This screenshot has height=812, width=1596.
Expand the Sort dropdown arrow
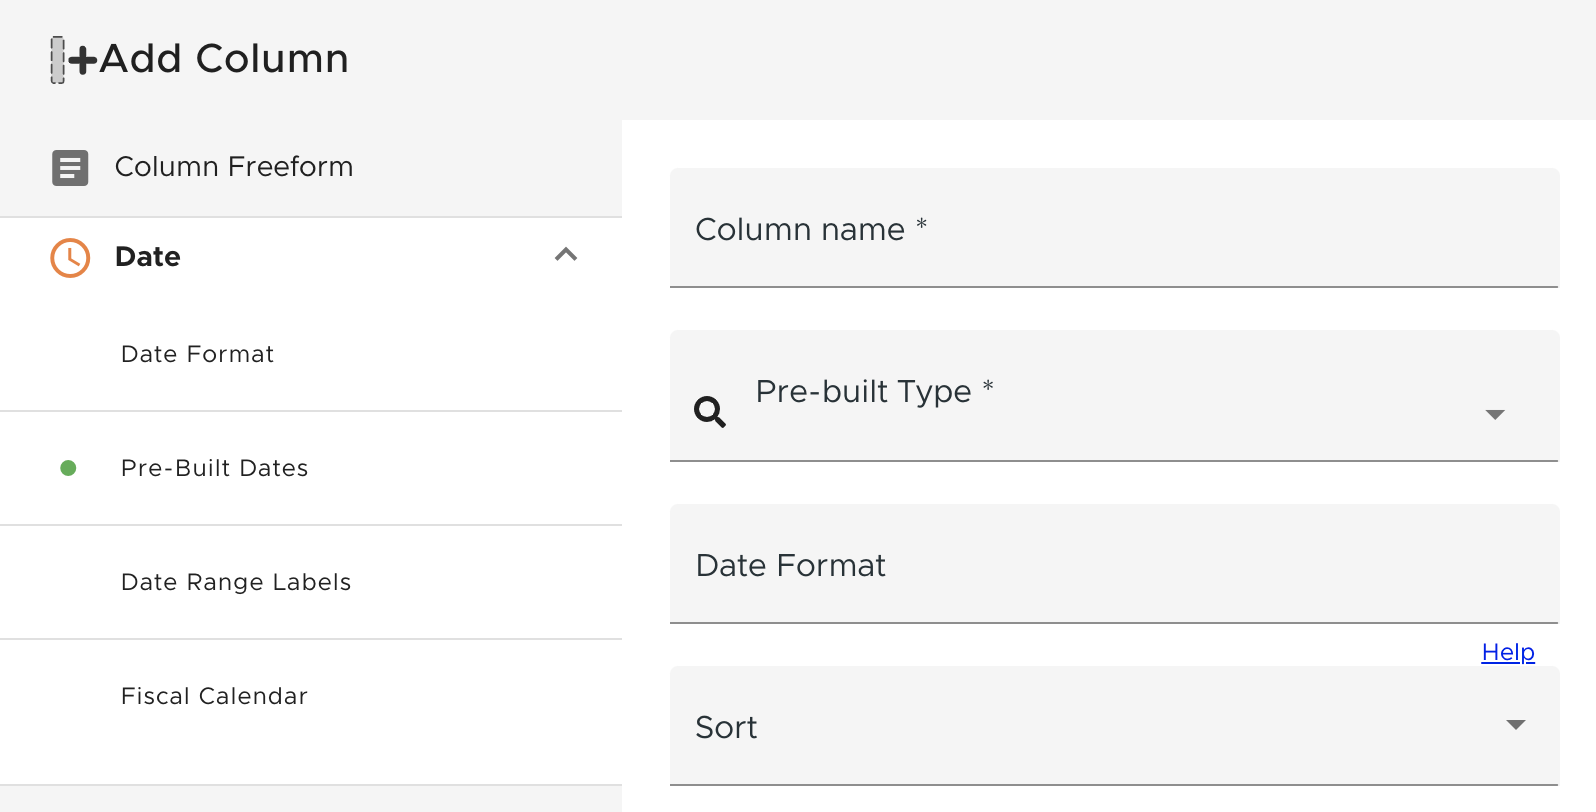tap(1516, 725)
